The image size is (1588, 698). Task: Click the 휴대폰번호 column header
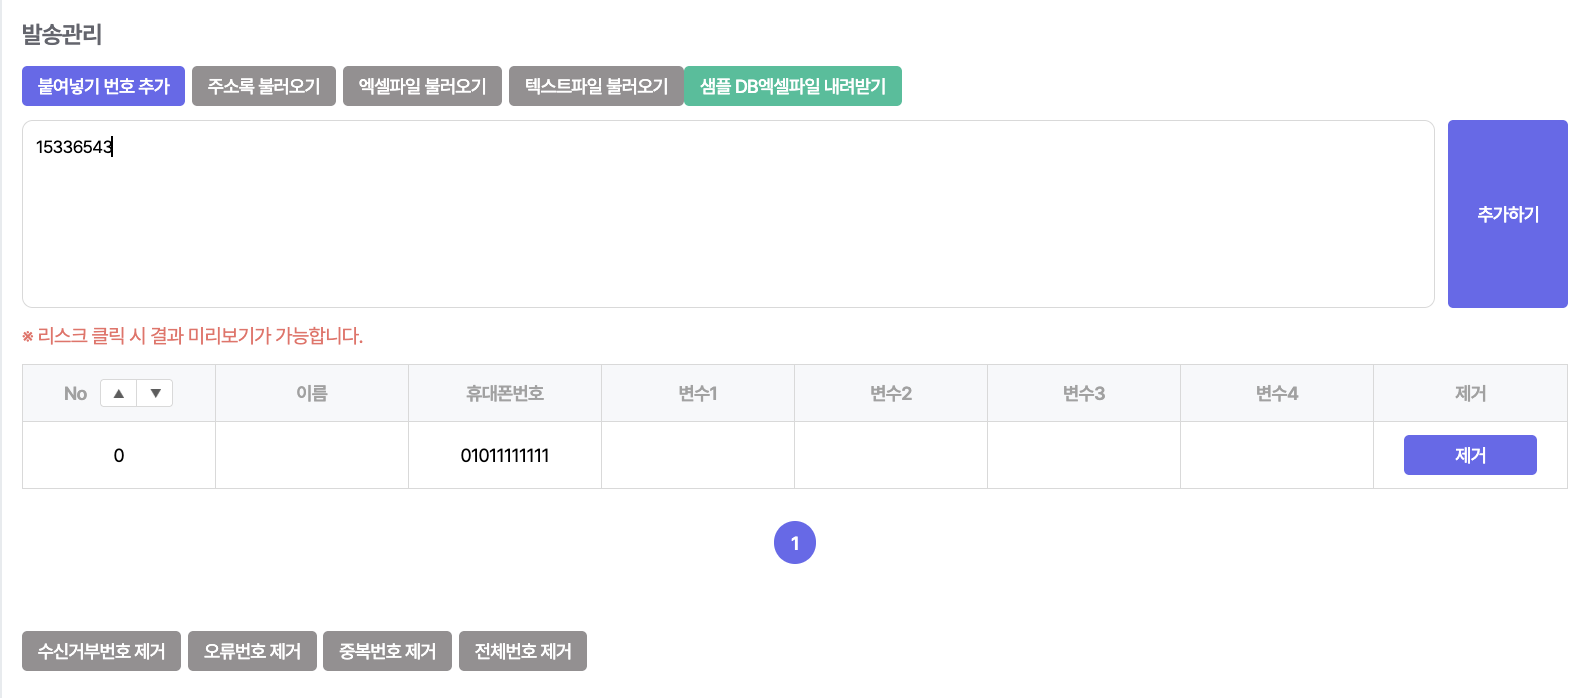(505, 393)
